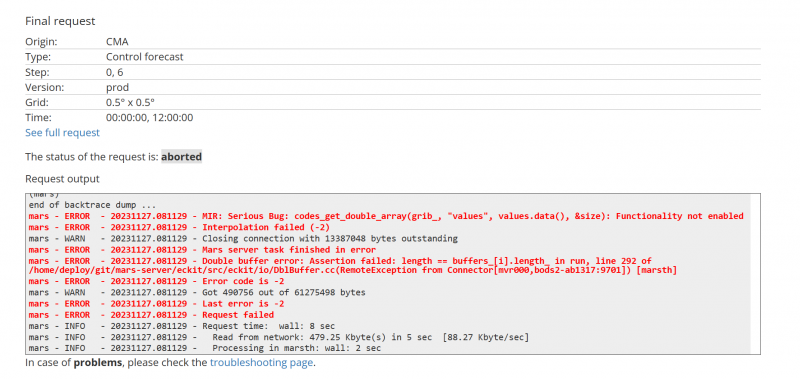
Task: Select the Origin value "CMA"
Action: pos(117,42)
